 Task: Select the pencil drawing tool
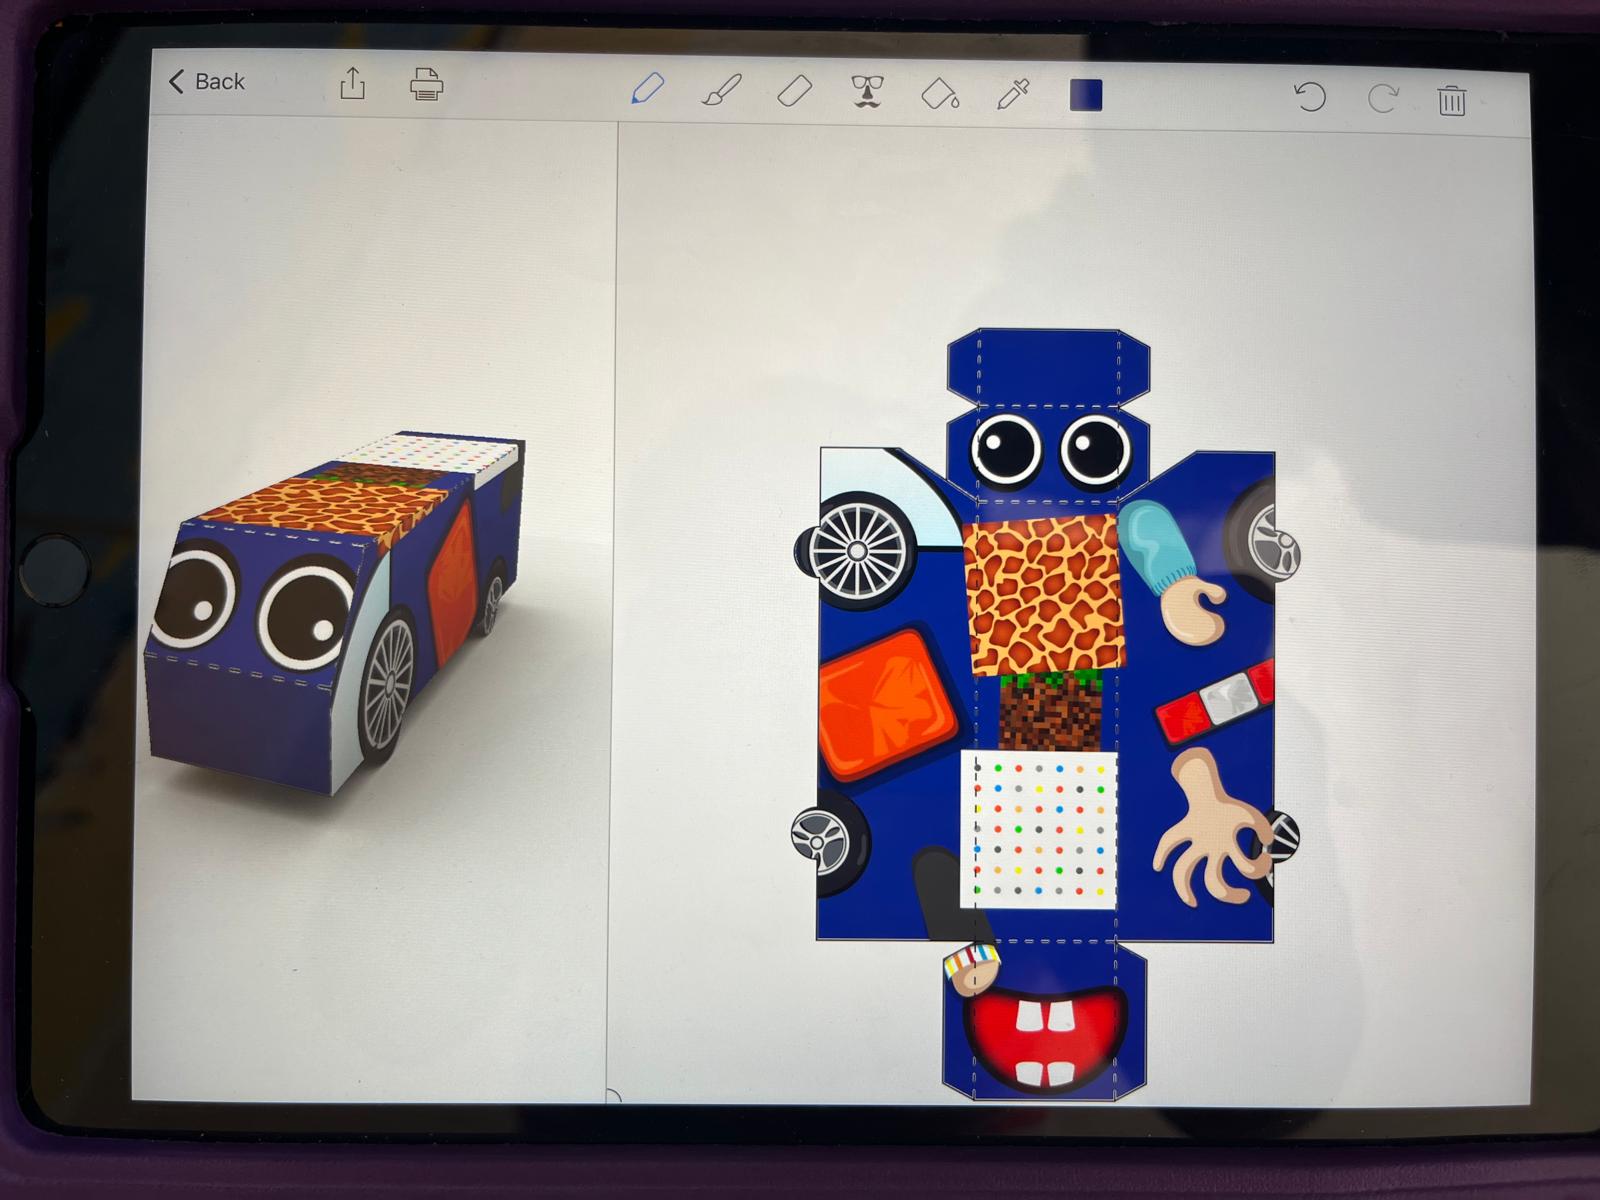coord(648,88)
